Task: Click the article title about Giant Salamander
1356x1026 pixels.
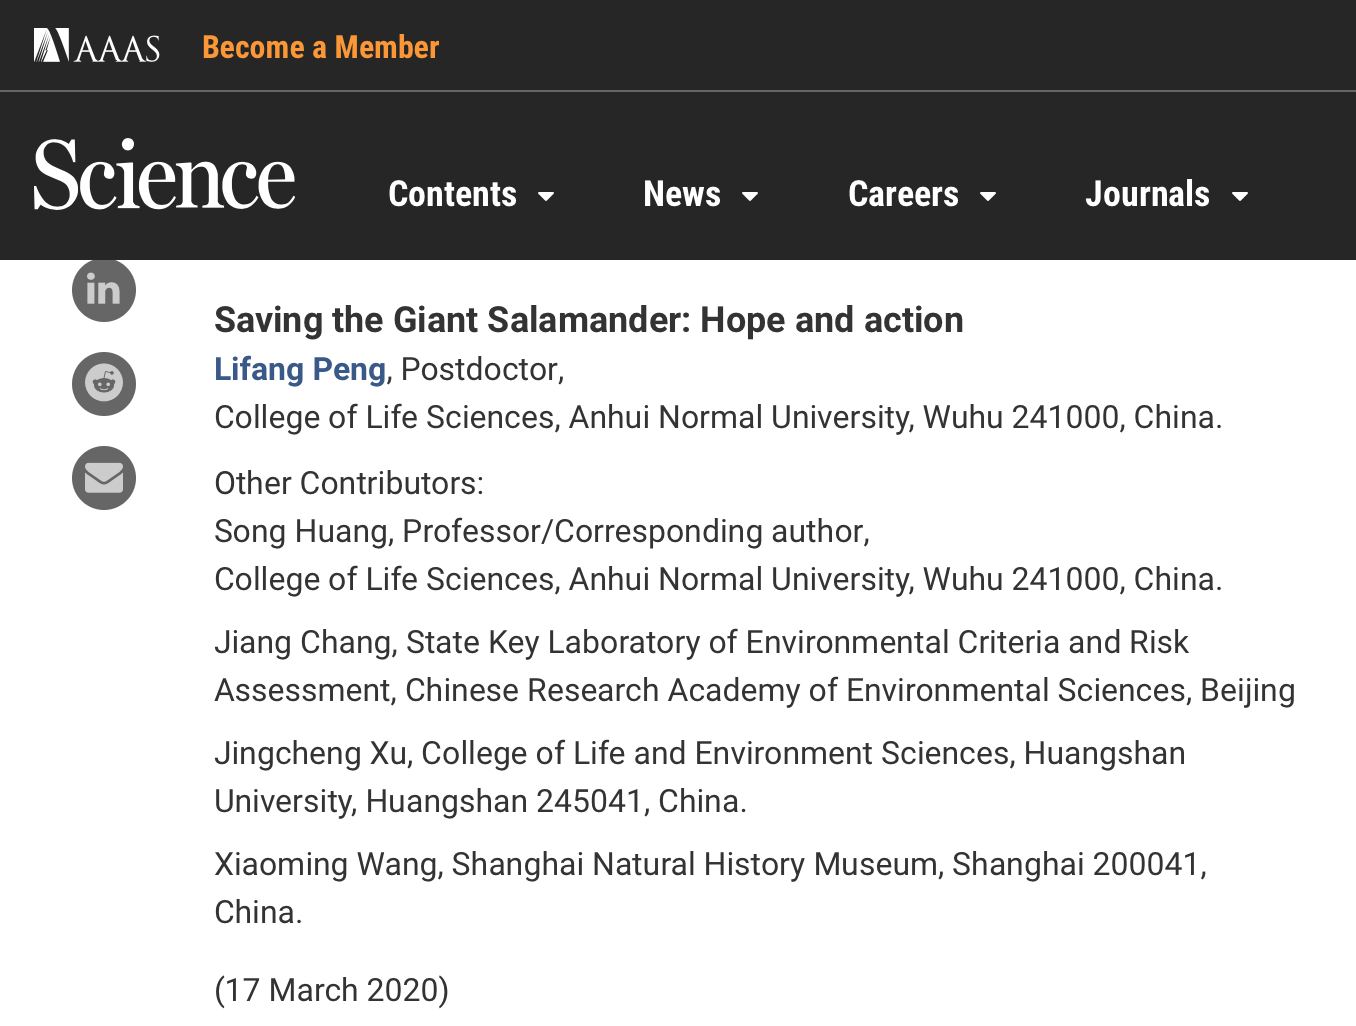Action: point(588,320)
